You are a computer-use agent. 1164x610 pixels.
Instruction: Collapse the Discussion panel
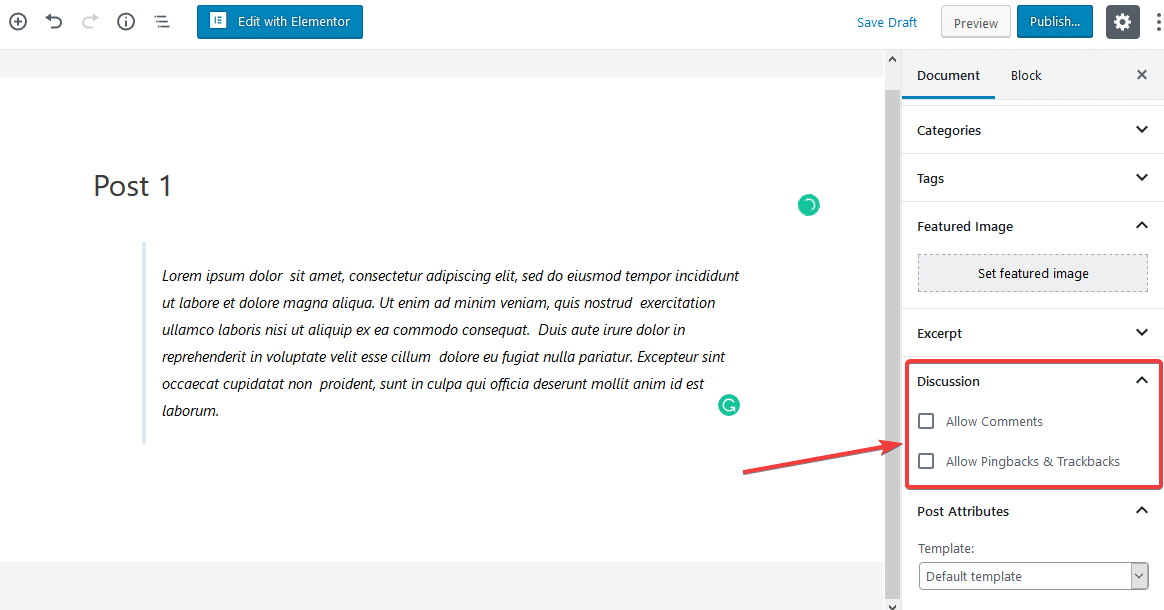[x=1033, y=381]
